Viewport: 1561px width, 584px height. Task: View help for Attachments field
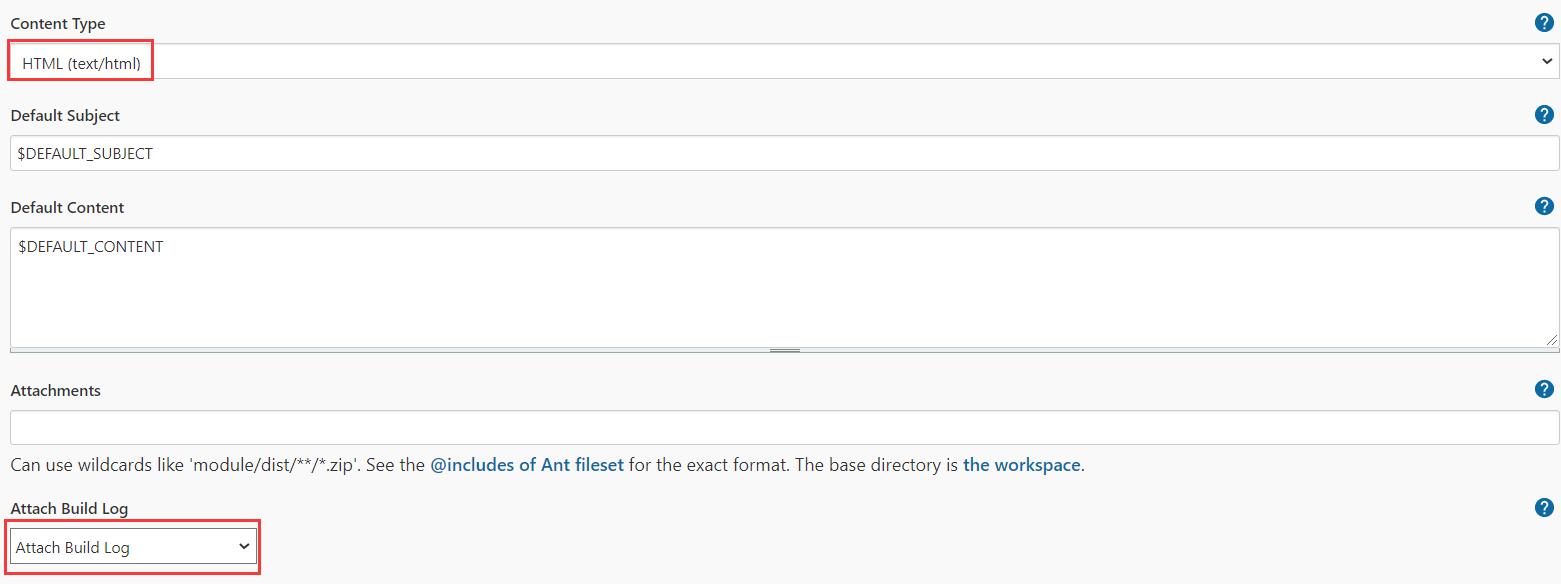click(1544, 390)
